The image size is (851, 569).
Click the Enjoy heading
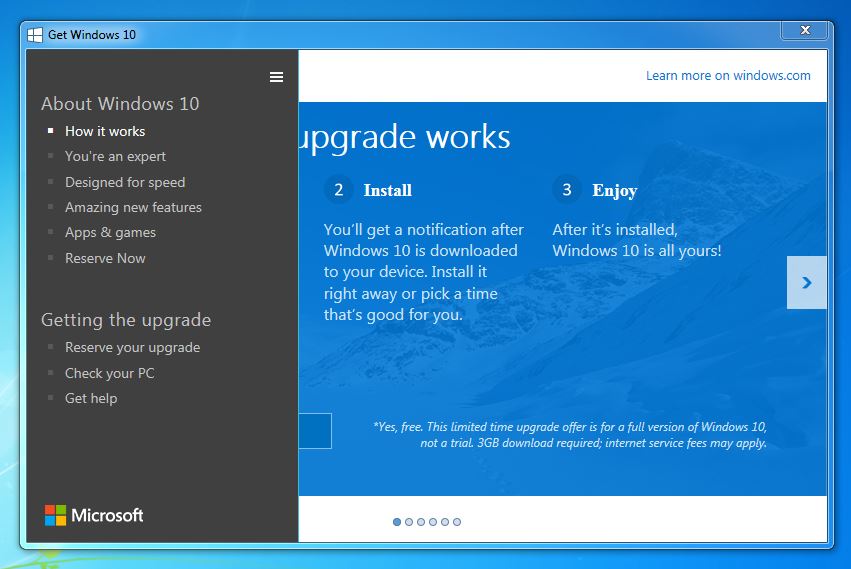614,191
